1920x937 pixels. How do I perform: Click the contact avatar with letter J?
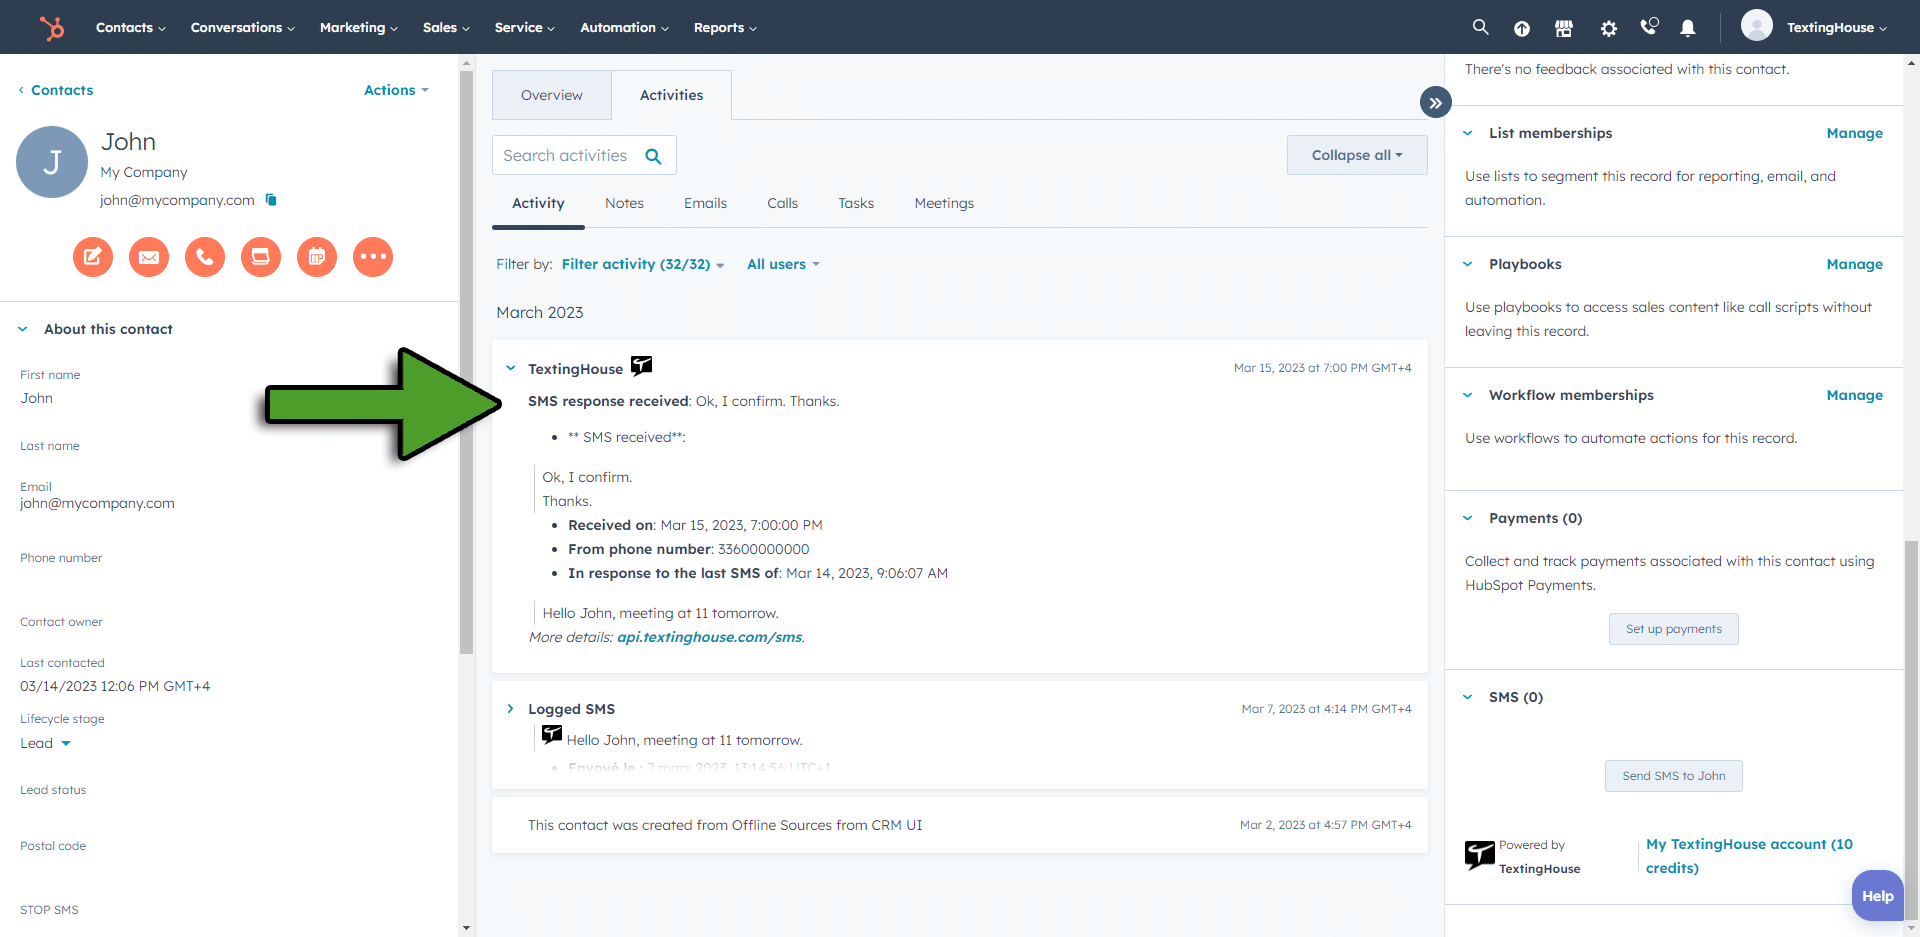(x=52, y=162)
